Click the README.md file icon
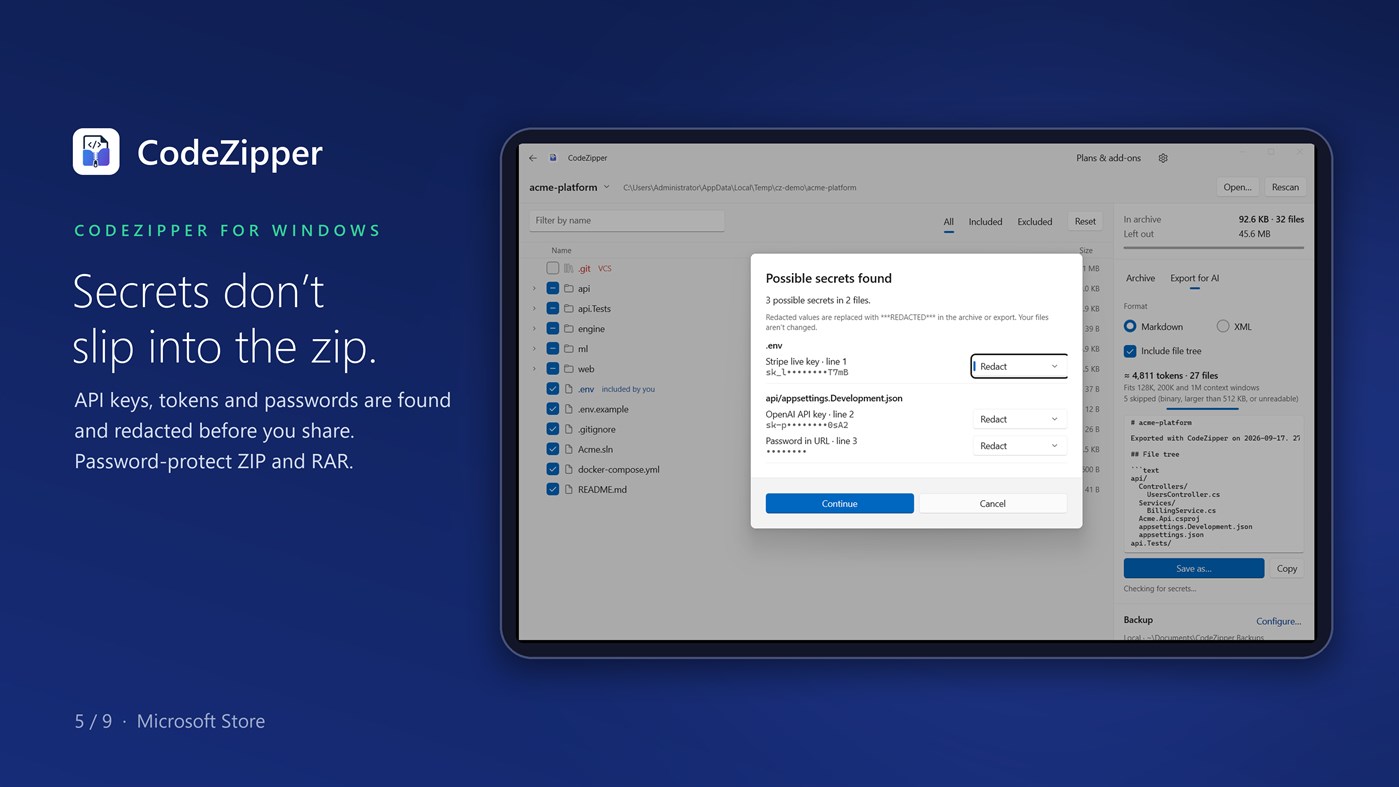 click(x=568, y=489)
